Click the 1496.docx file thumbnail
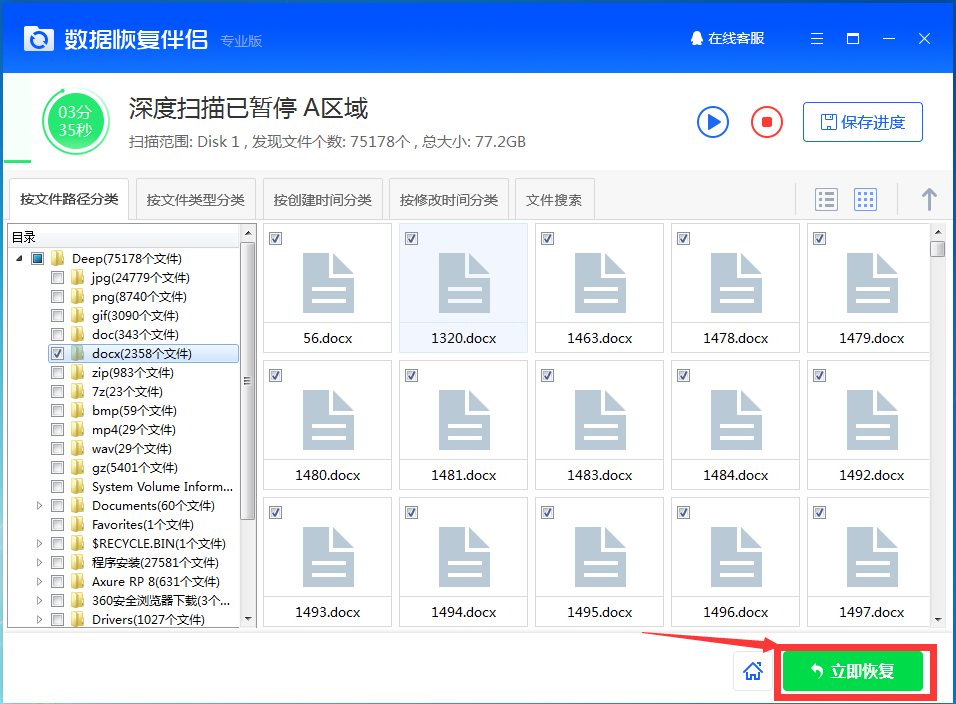The width and height of the screenshot is (956, 704). (735, 562)
